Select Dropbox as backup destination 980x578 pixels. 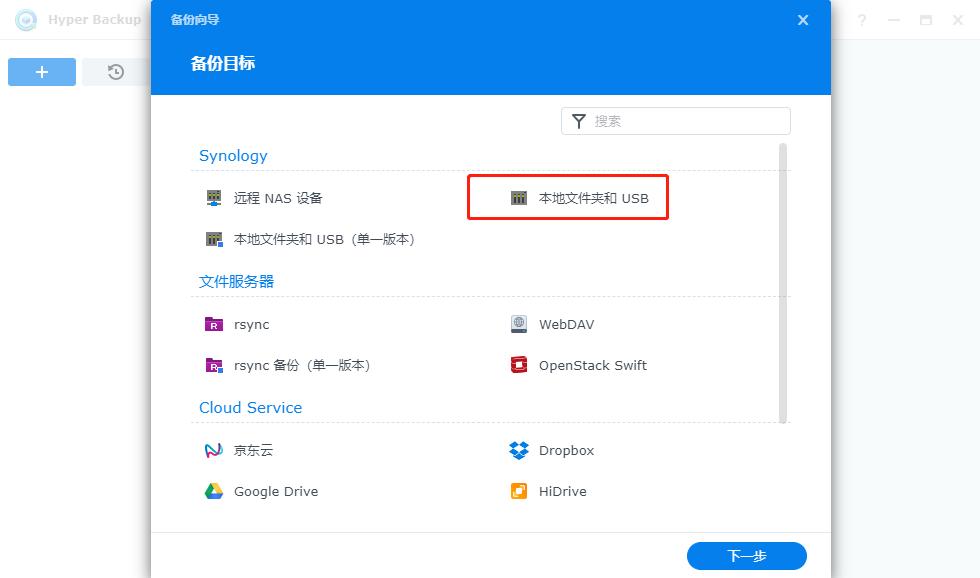click(518, 450)
